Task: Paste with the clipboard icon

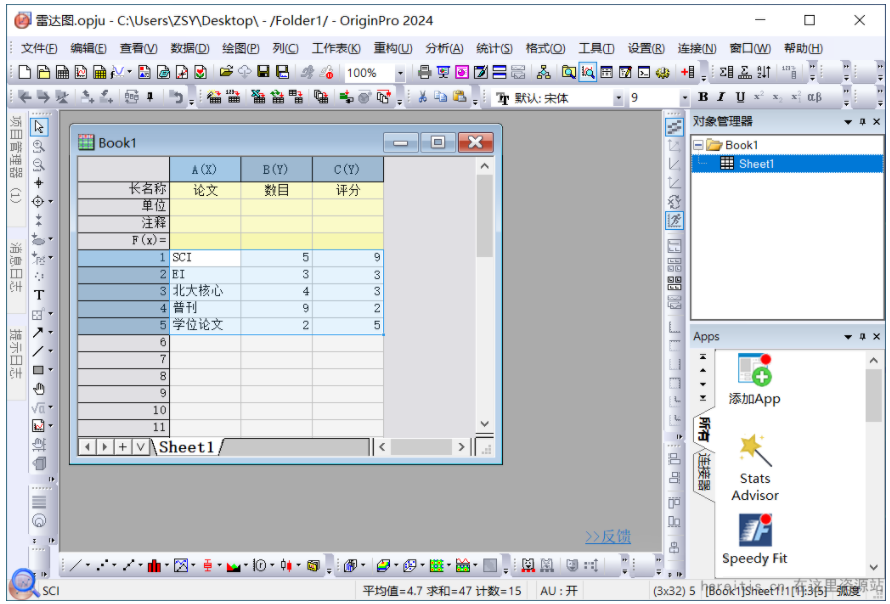Action: click(460, 97)
